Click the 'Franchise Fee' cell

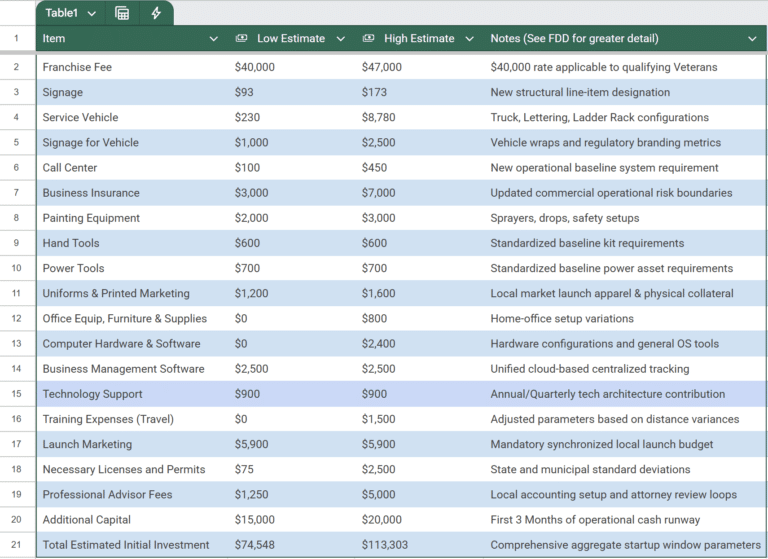(132, 67)
